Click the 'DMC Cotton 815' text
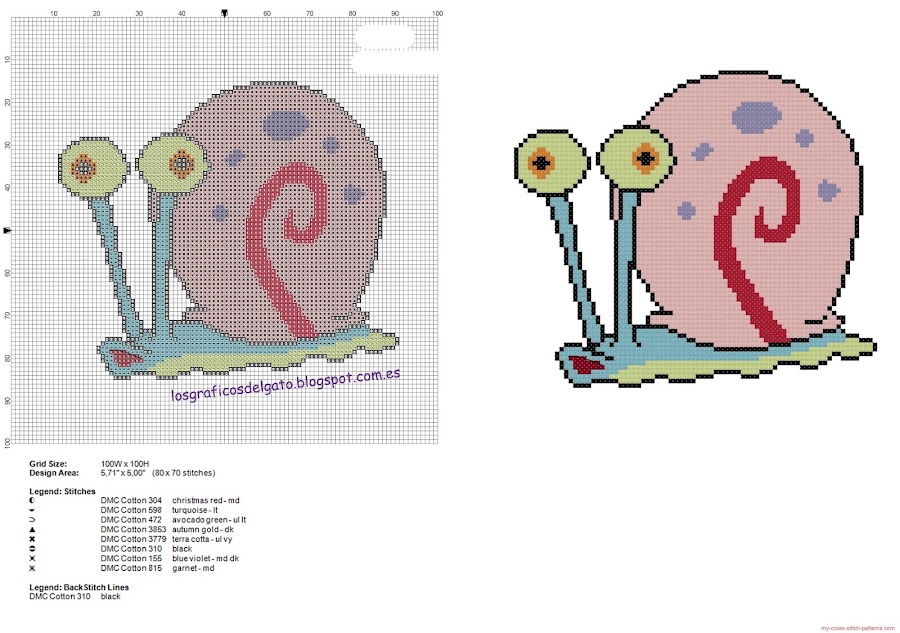The height and width of the screenshot is (633, 900). (x=131, y=568)
